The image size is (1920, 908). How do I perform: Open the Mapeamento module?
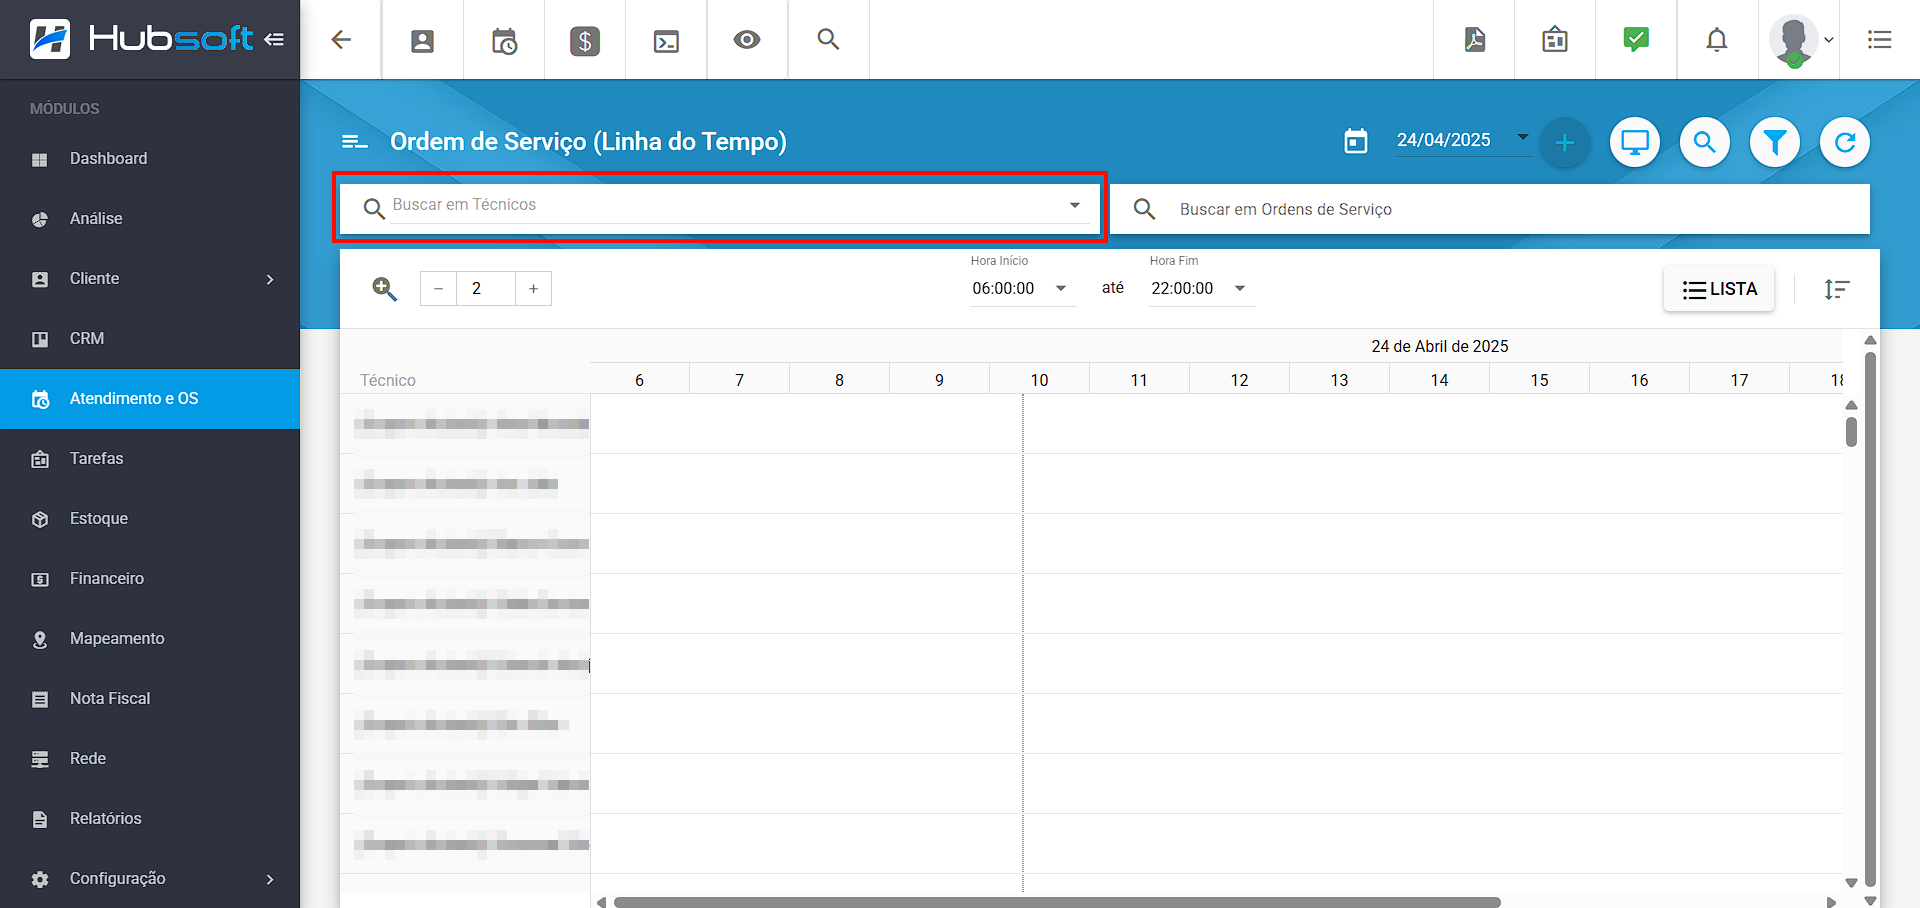150,639
